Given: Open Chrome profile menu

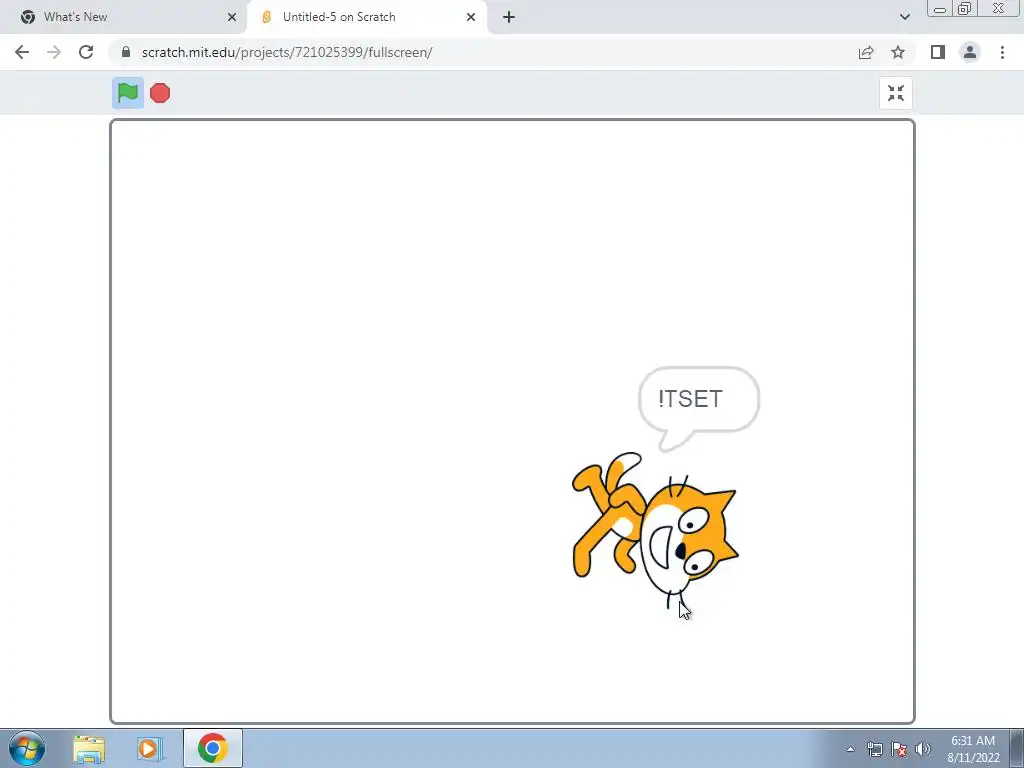Looking at the screenshot, I should 970,52.
